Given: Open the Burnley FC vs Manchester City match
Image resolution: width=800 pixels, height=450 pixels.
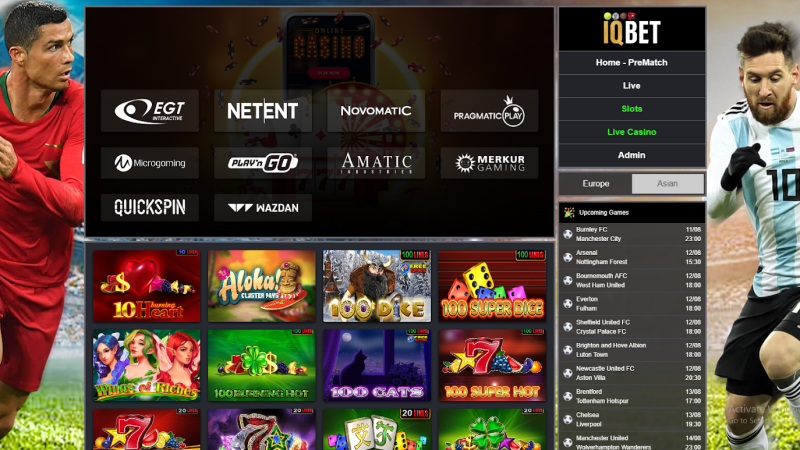Looking at the screenshot, I should pos(632,234).
